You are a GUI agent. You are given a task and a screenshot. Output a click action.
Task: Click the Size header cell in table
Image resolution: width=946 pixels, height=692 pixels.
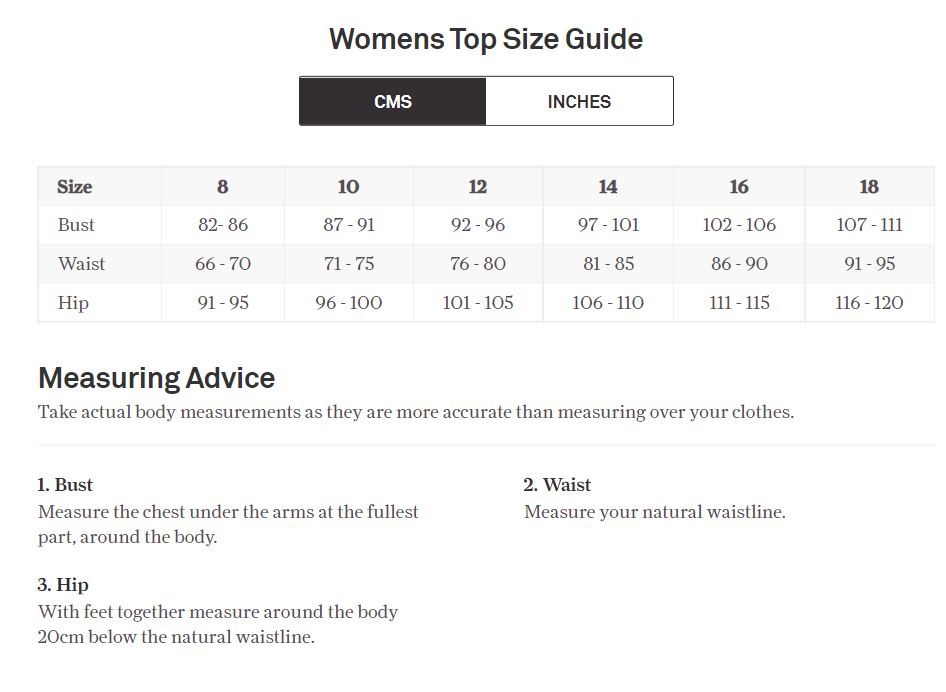75,187
